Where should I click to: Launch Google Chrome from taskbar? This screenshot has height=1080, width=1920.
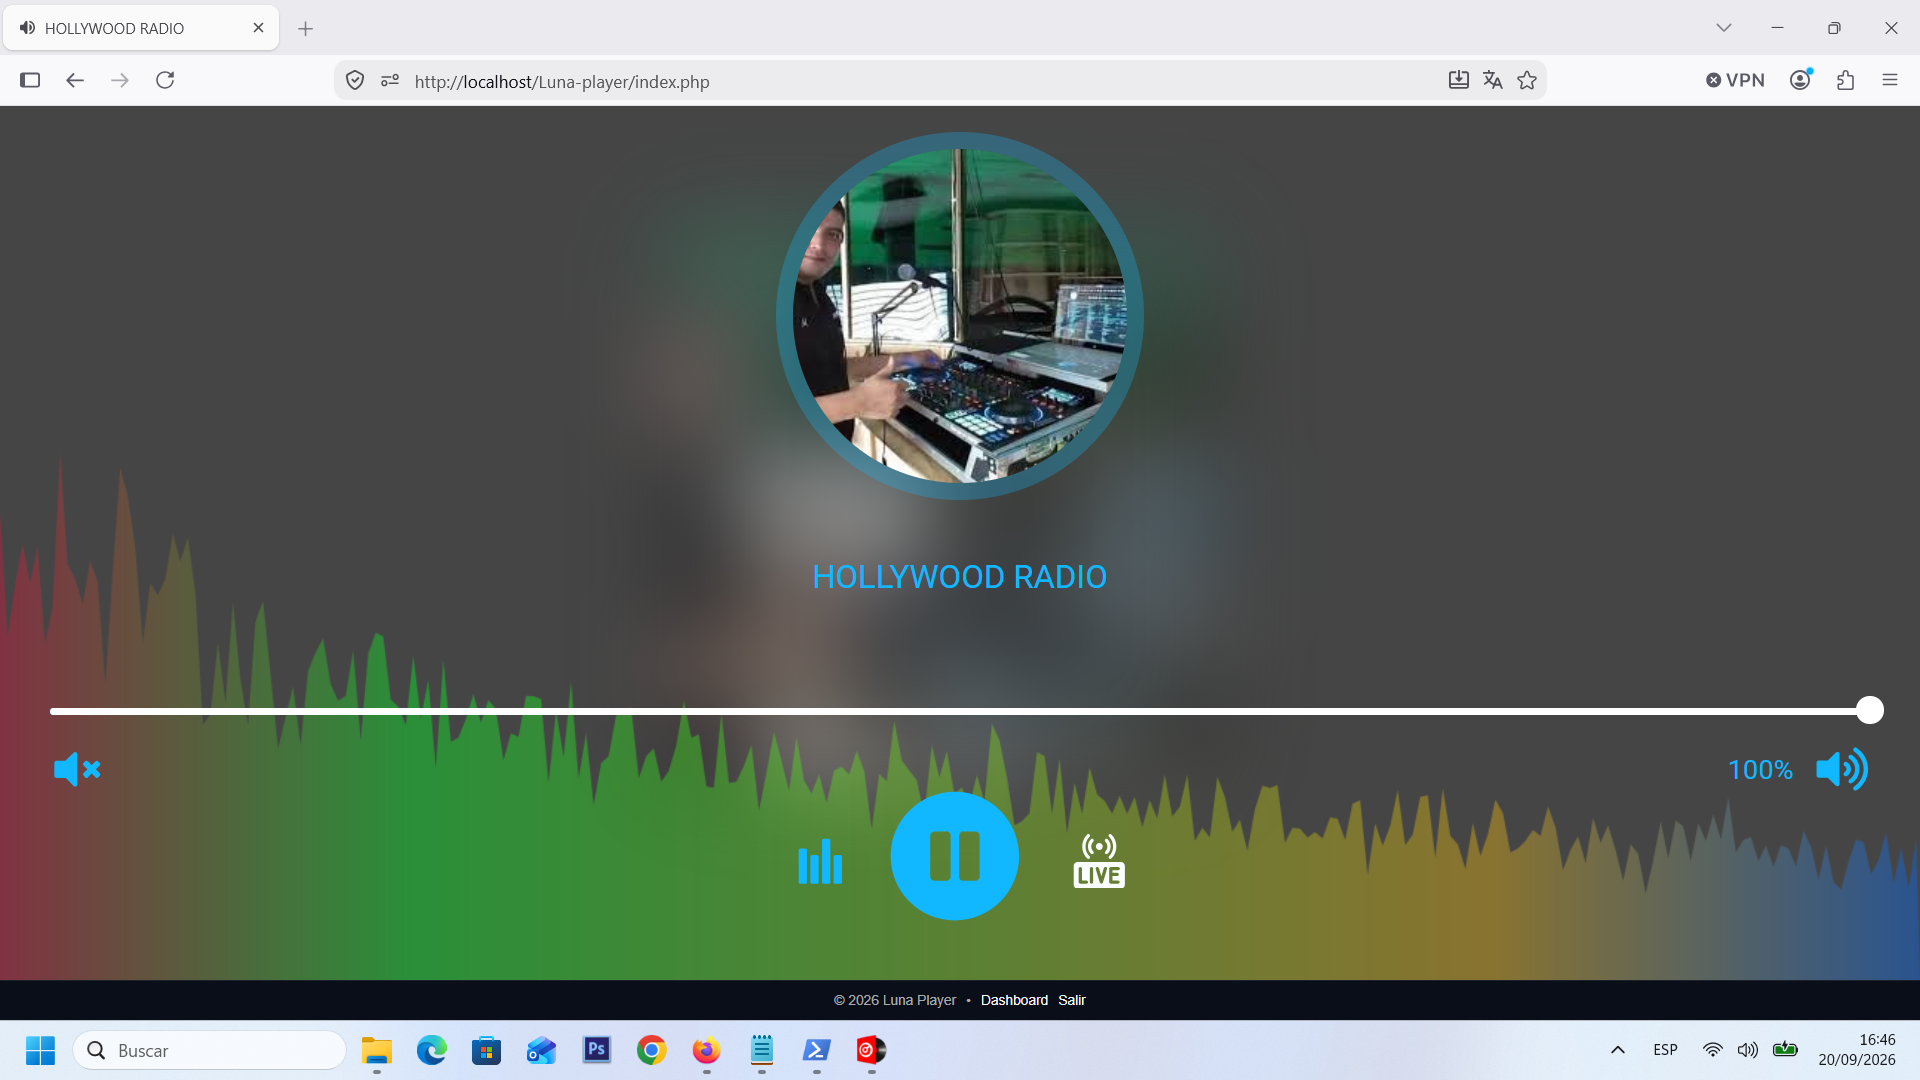652,1050
